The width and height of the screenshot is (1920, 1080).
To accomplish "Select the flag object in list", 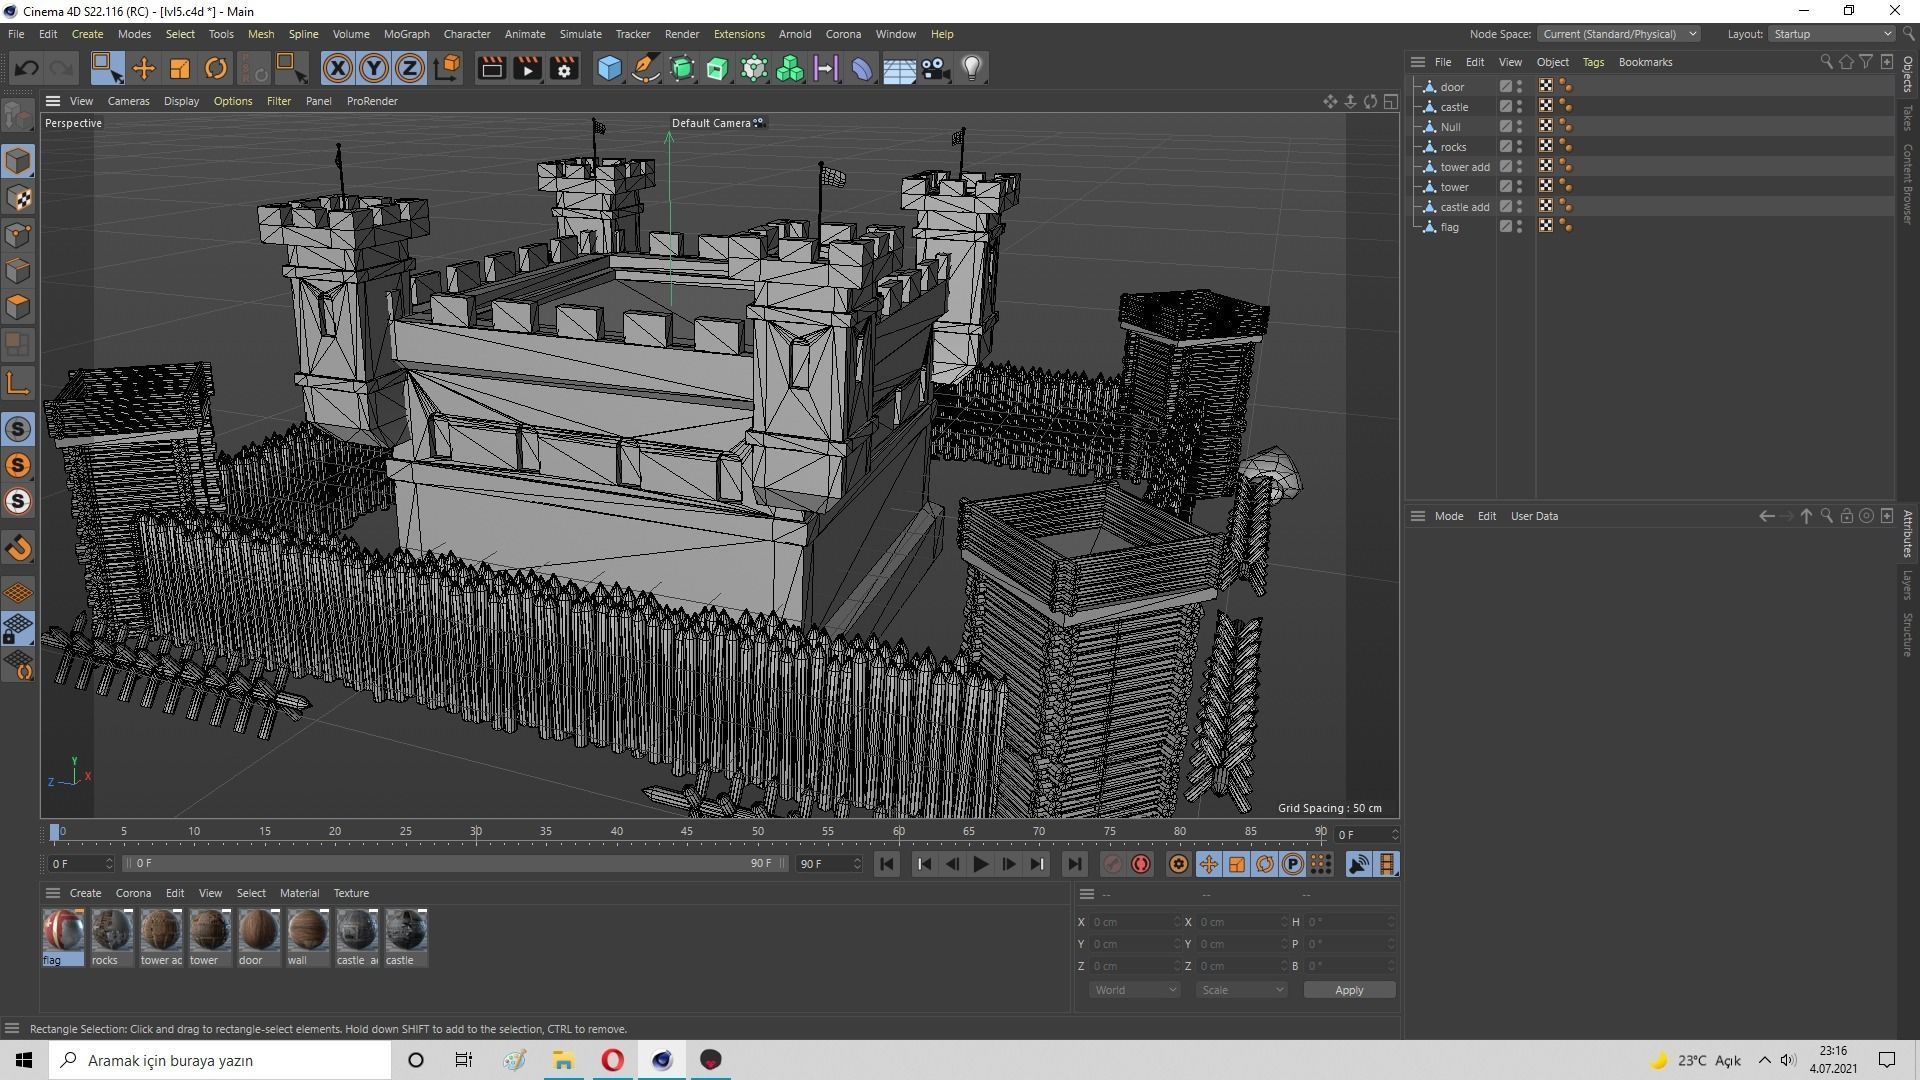I will [x=1449, y=227].
